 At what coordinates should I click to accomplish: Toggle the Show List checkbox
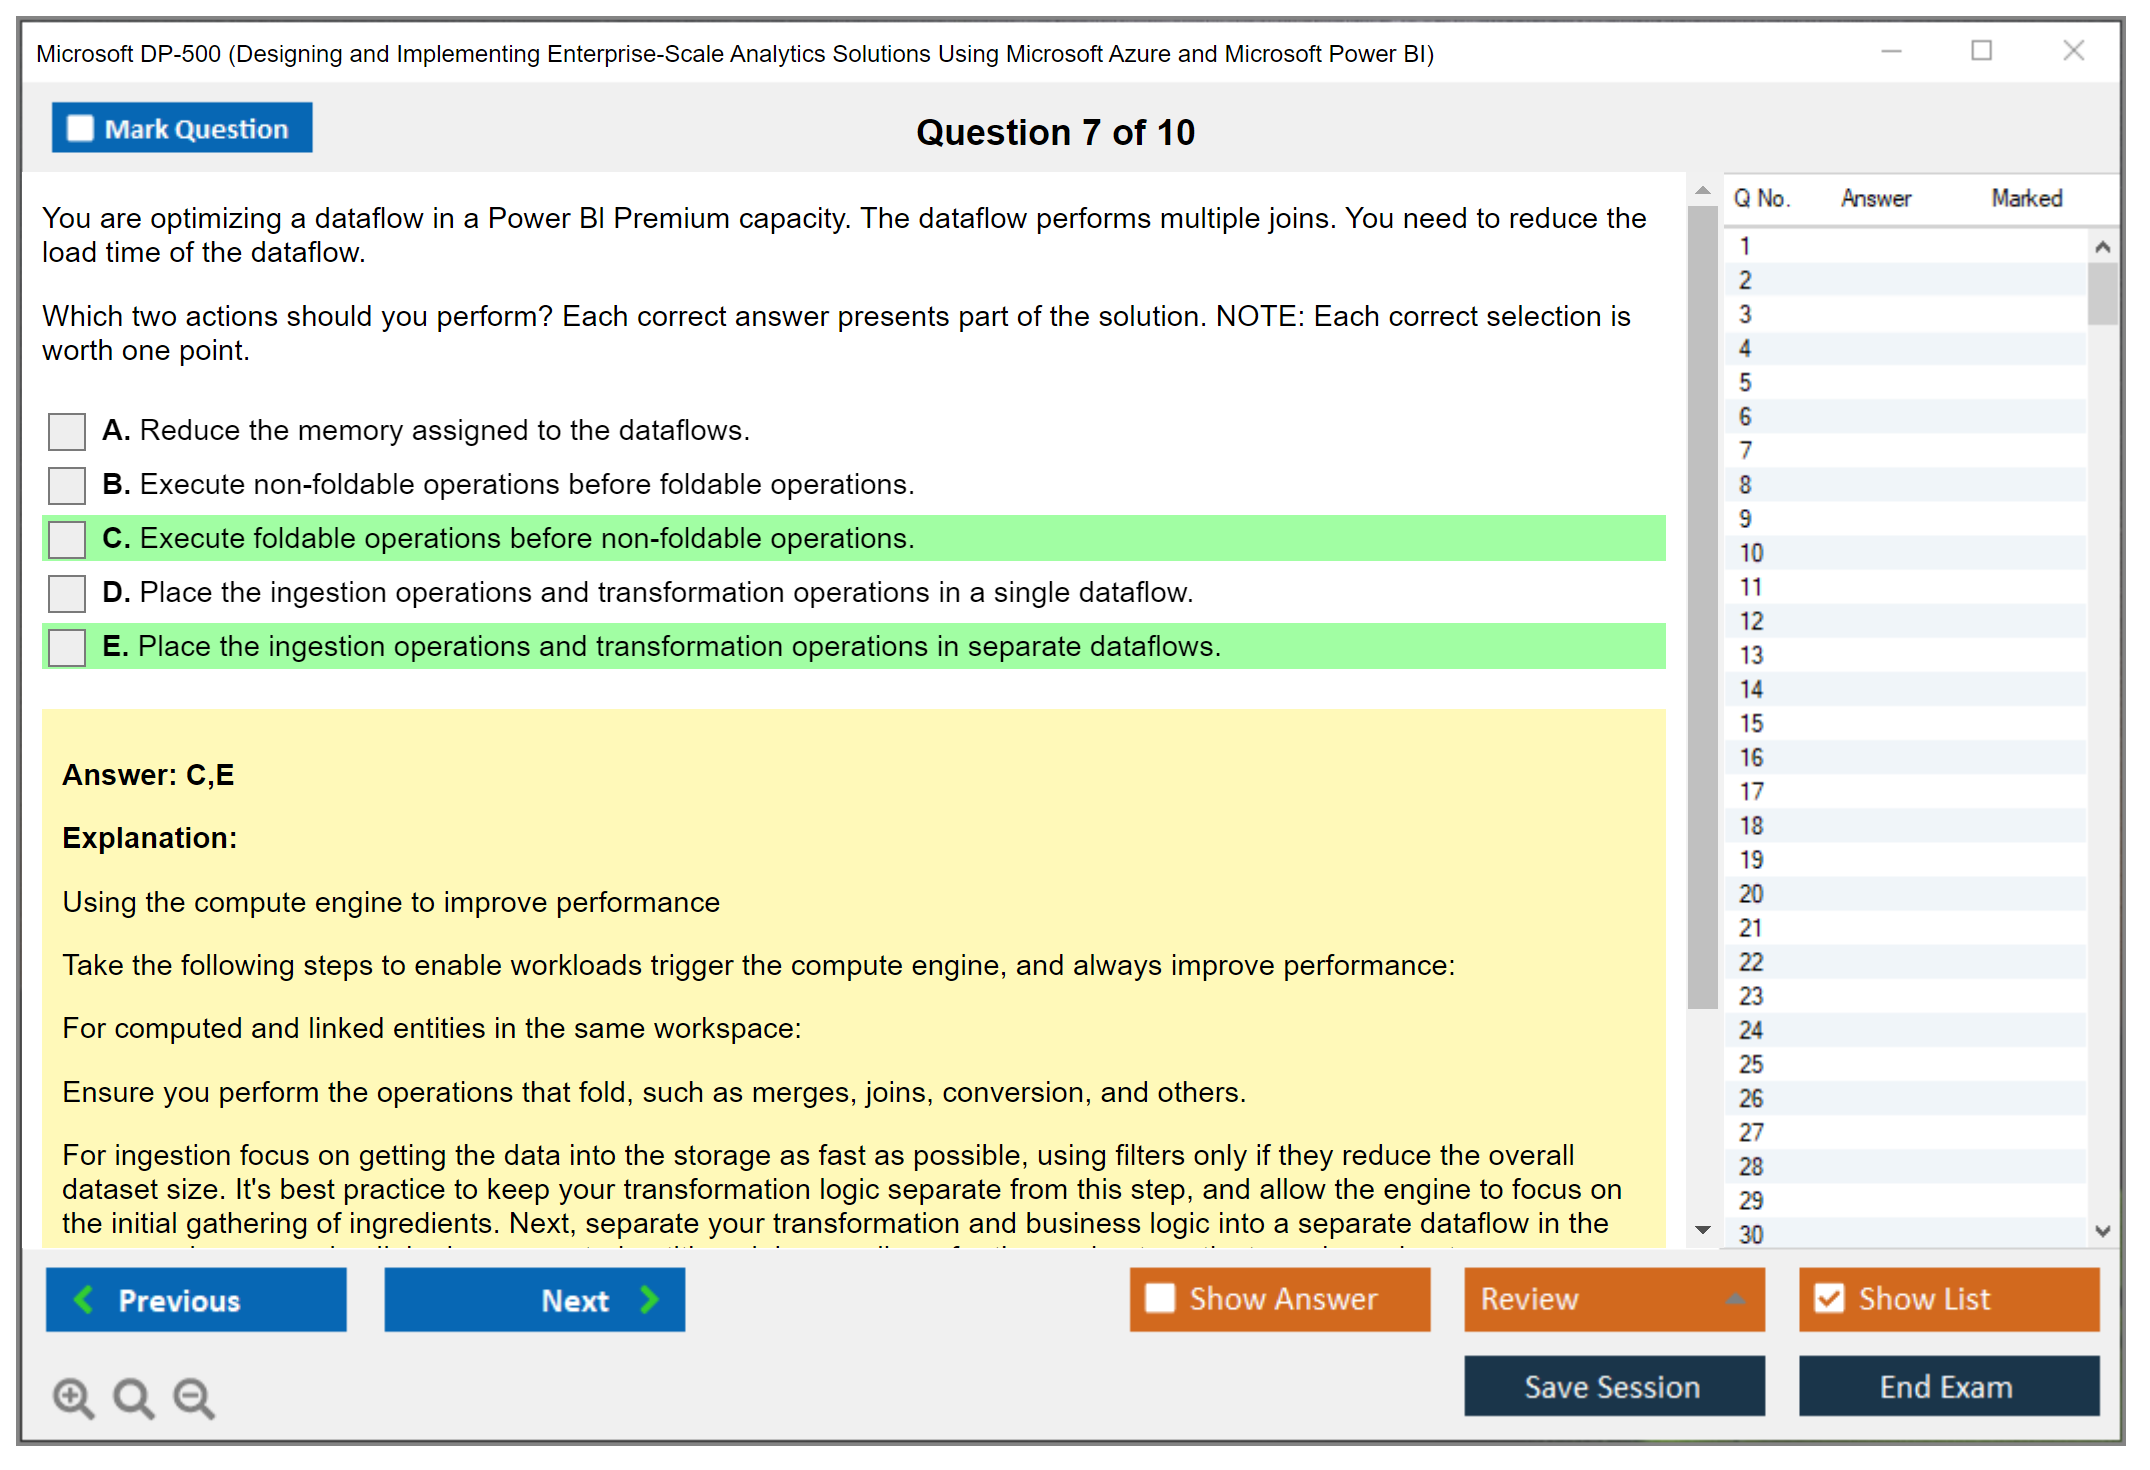(1829, 1299)
